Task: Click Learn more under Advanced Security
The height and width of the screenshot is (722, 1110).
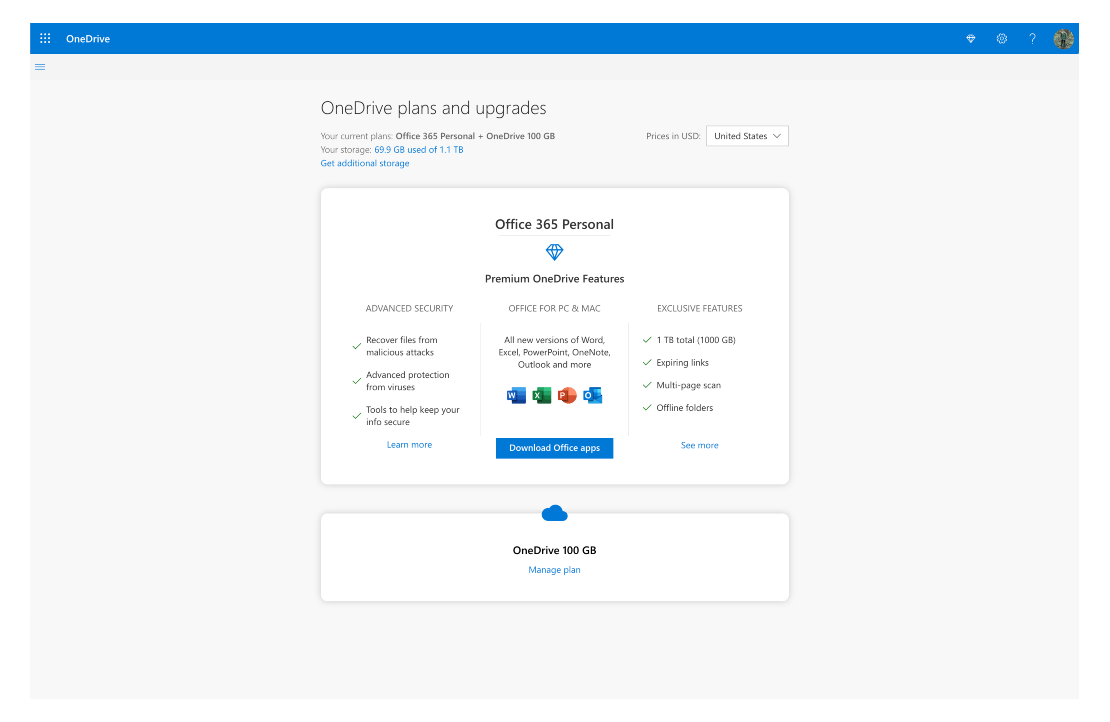Action: coord(409,445)
